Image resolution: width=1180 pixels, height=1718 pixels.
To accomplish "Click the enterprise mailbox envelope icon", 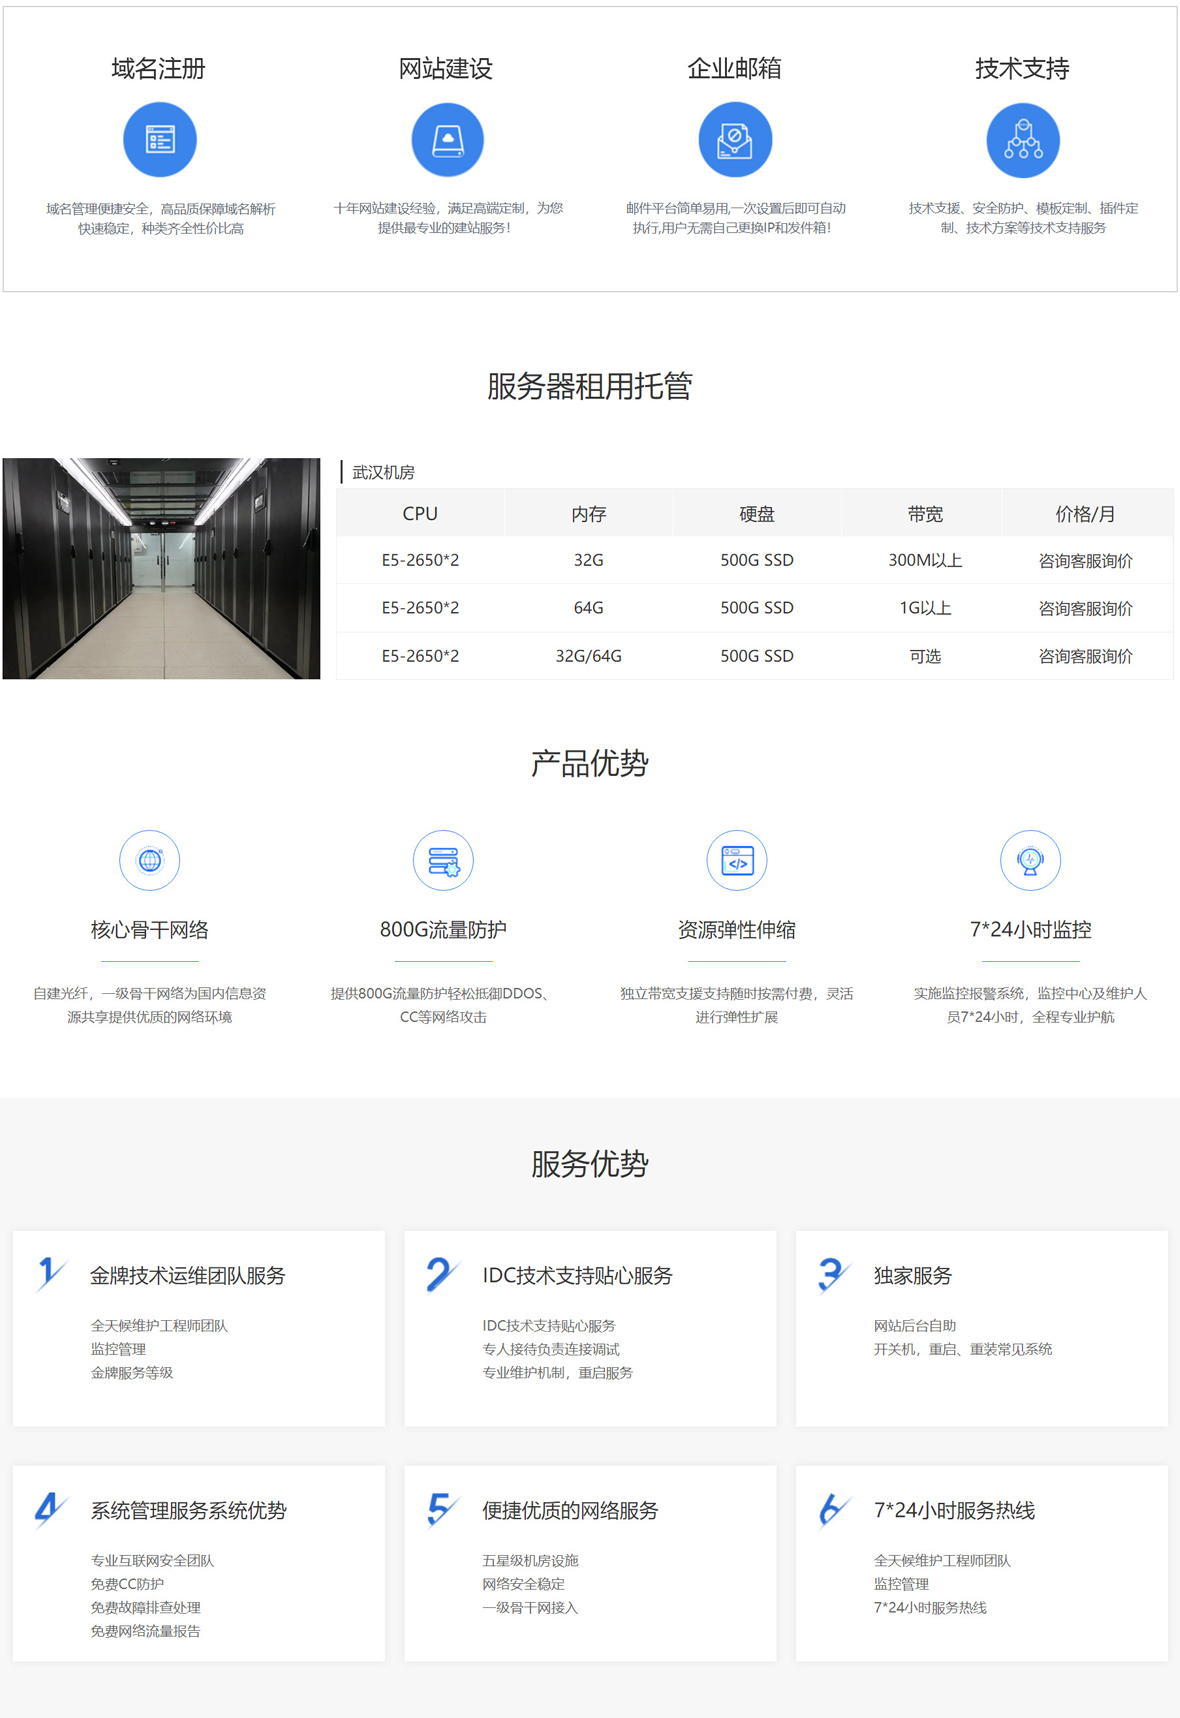I will coord(735,140).
